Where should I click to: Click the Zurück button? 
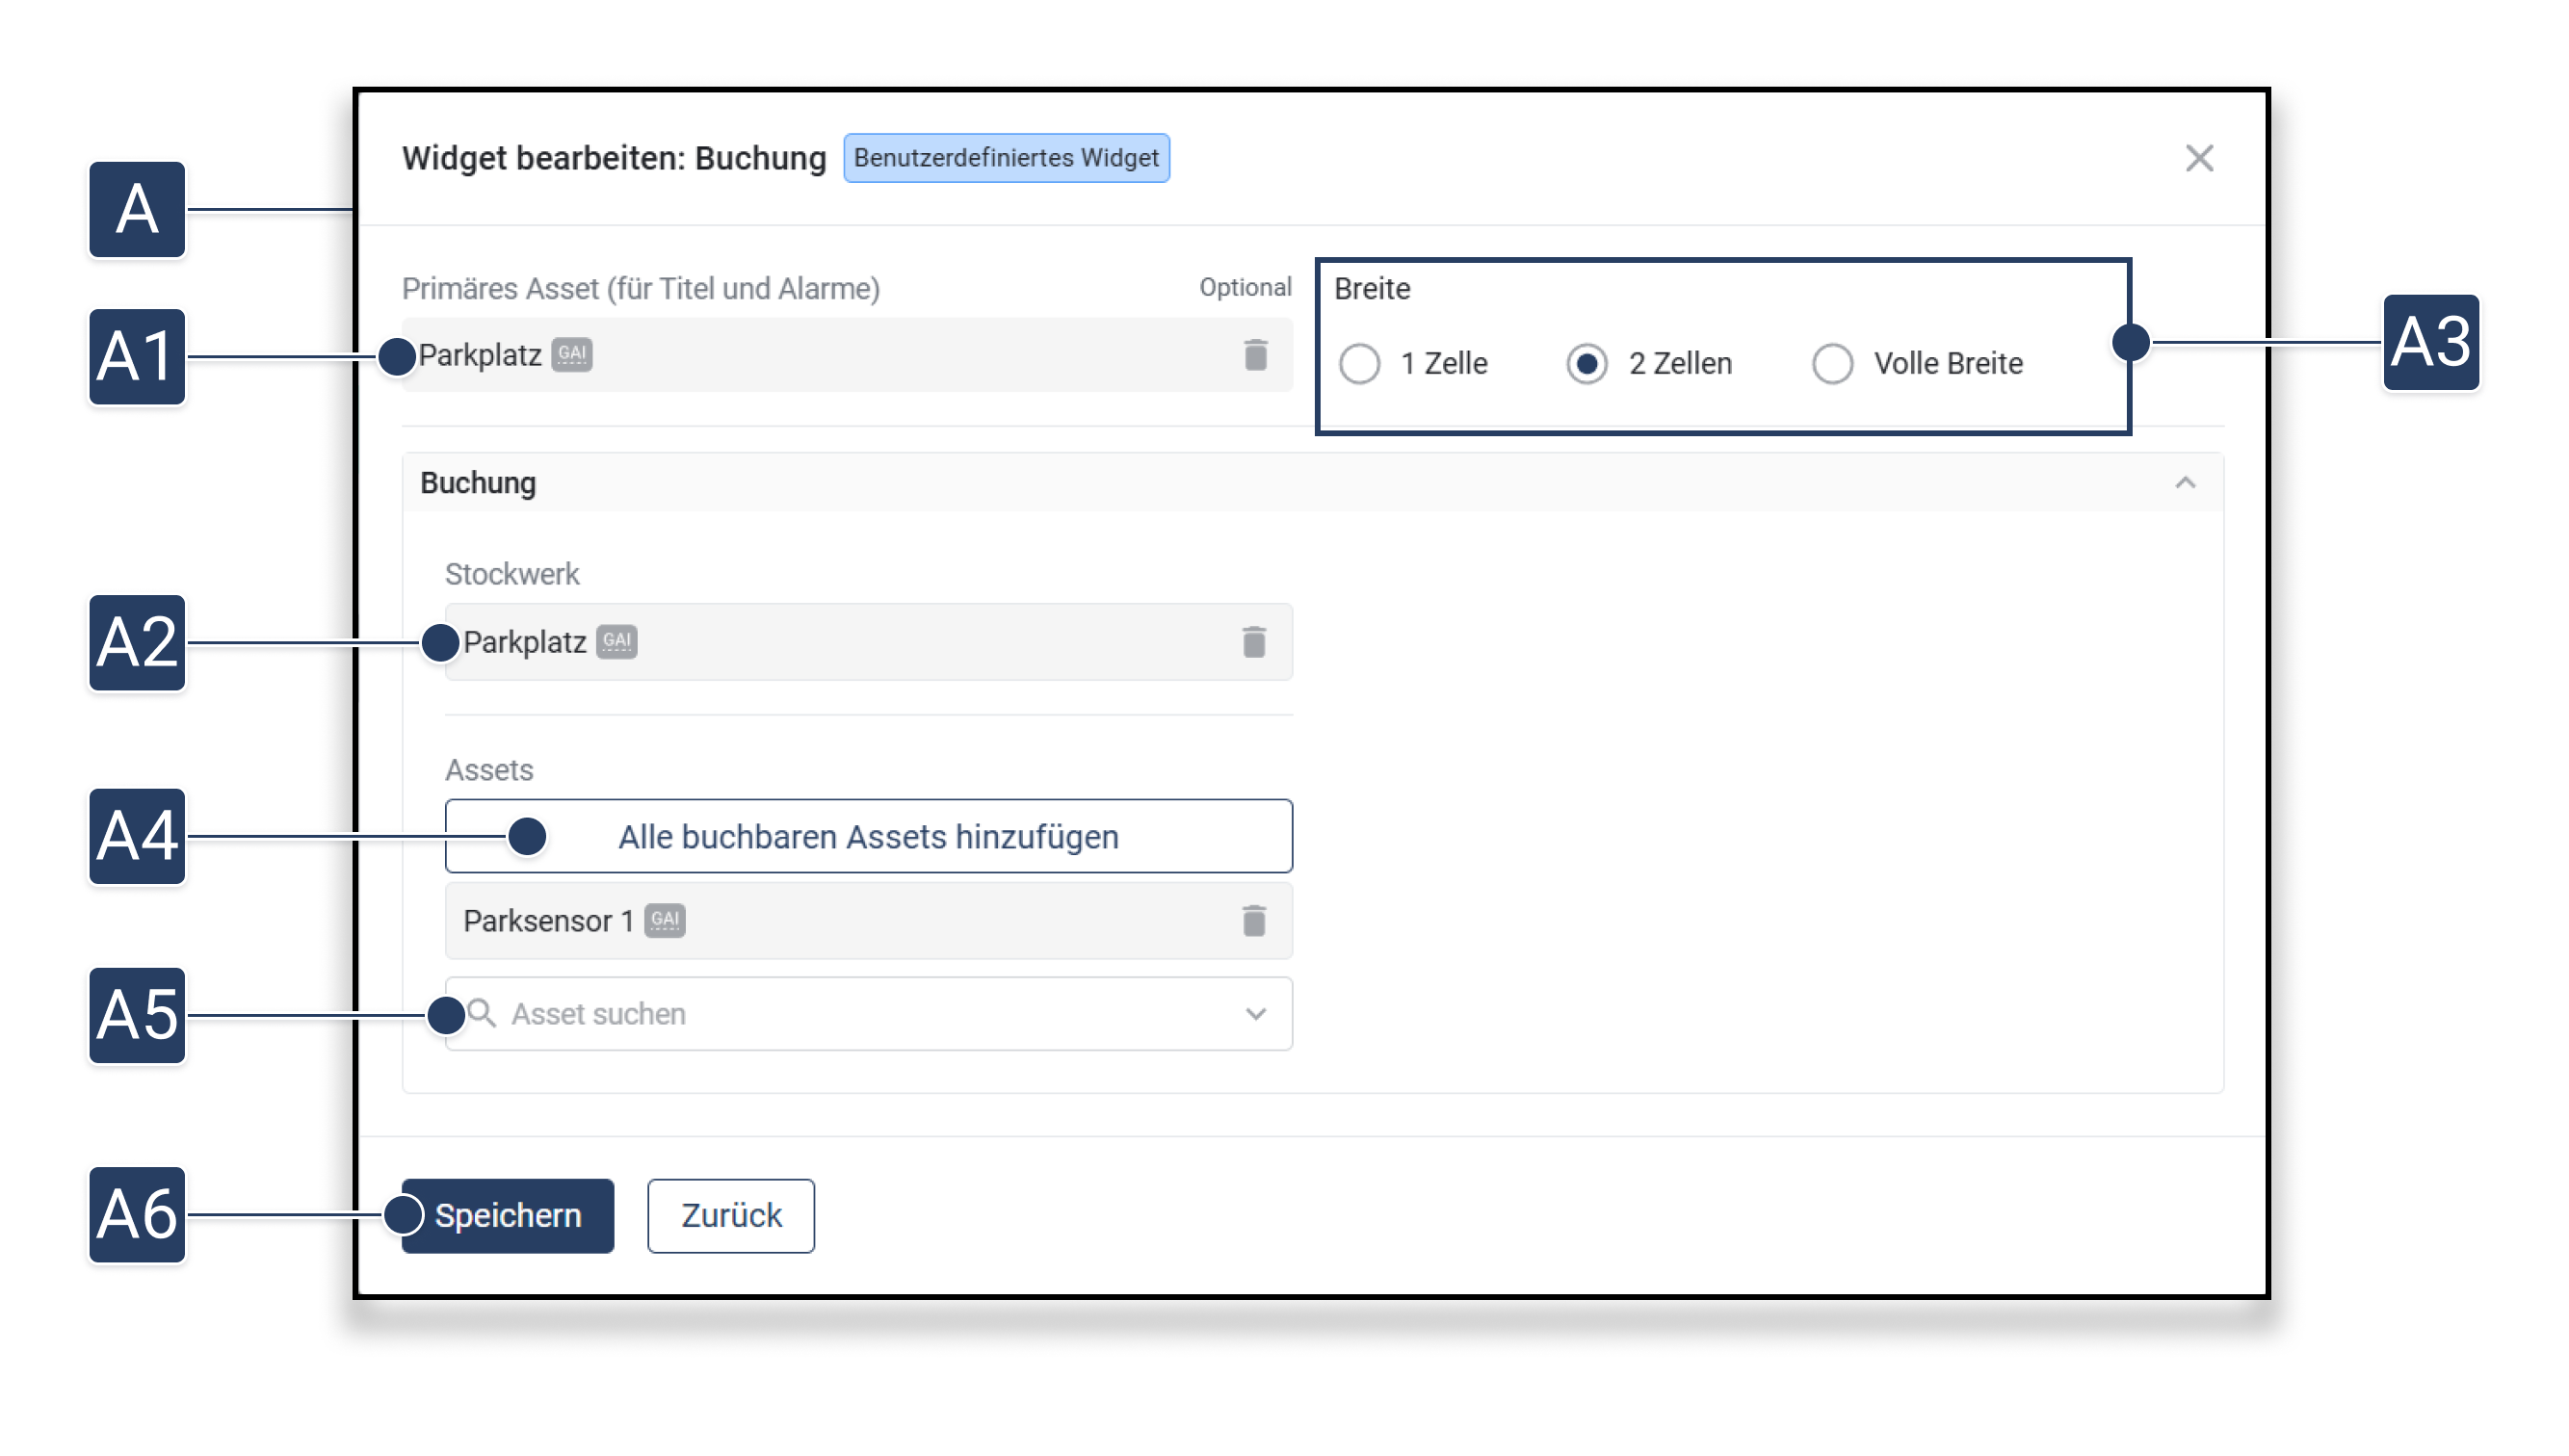[730, 1216]
